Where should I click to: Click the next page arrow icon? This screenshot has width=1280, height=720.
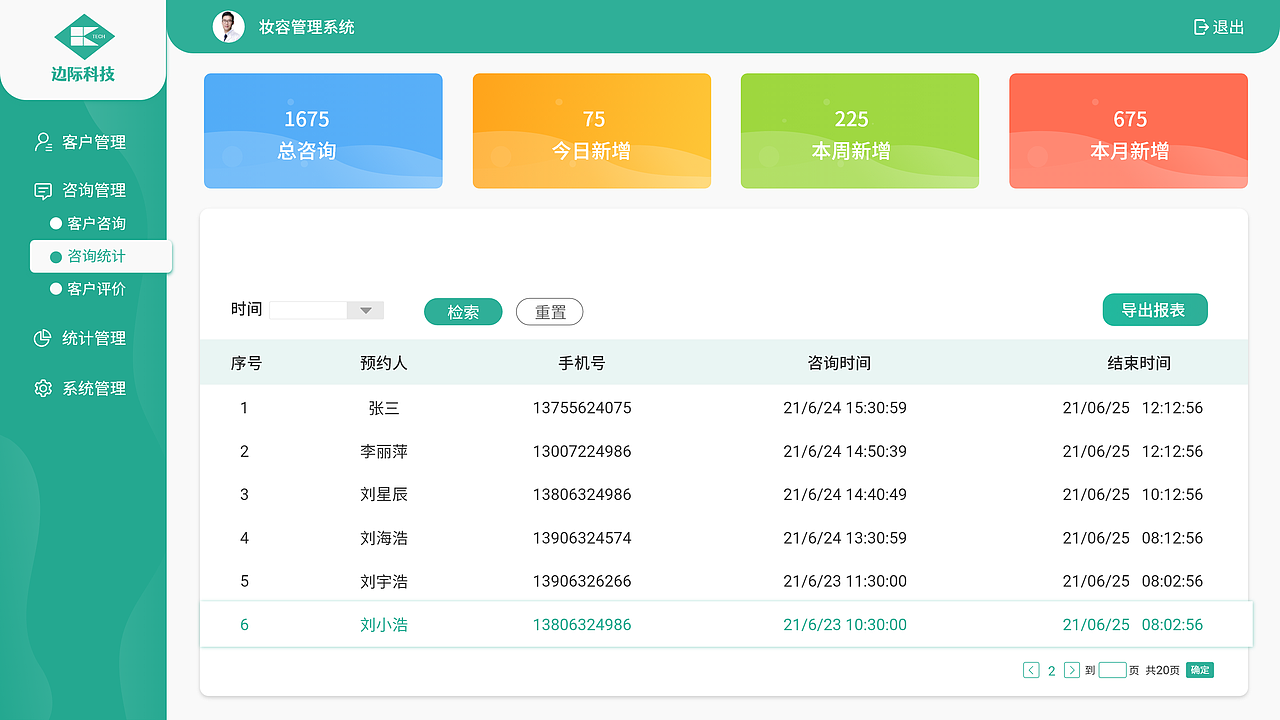click(1071, 670)
